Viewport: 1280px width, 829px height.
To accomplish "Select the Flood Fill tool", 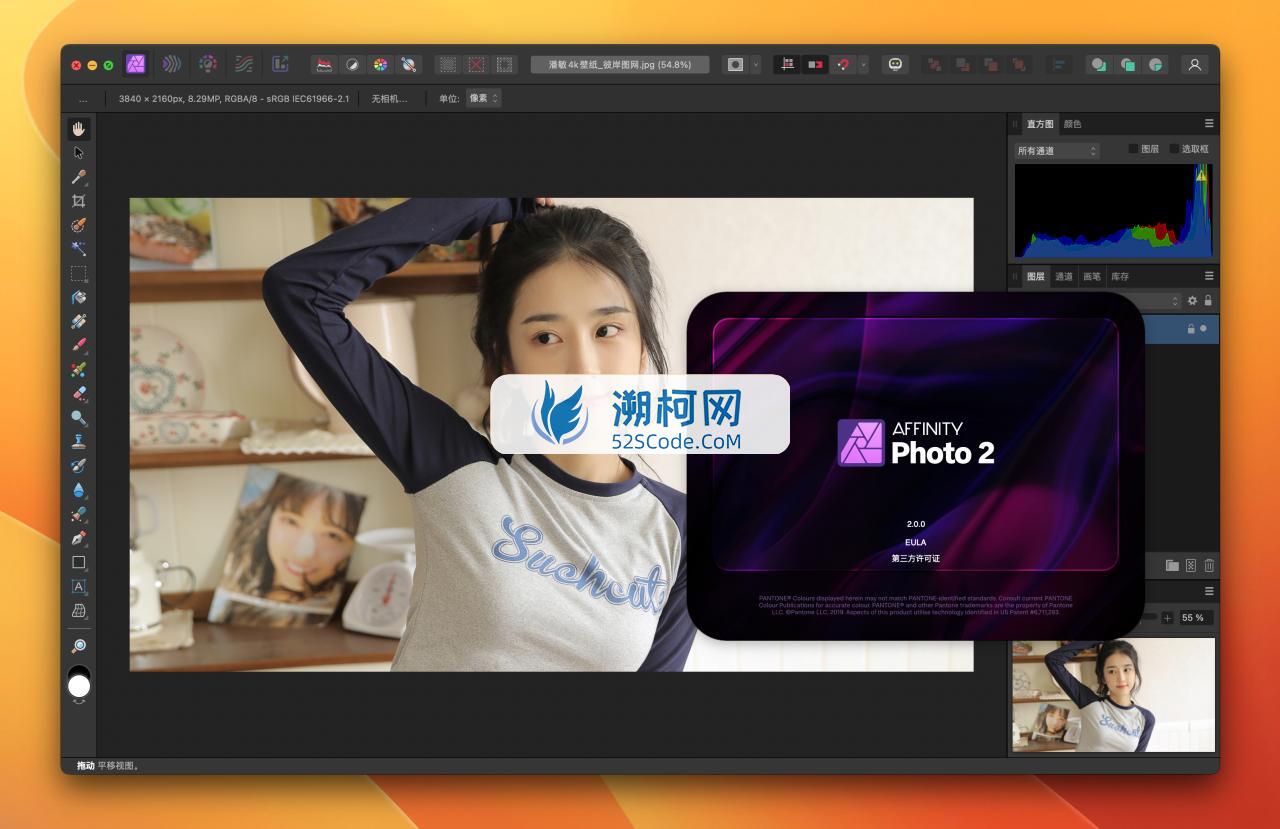I will (79, 297).
